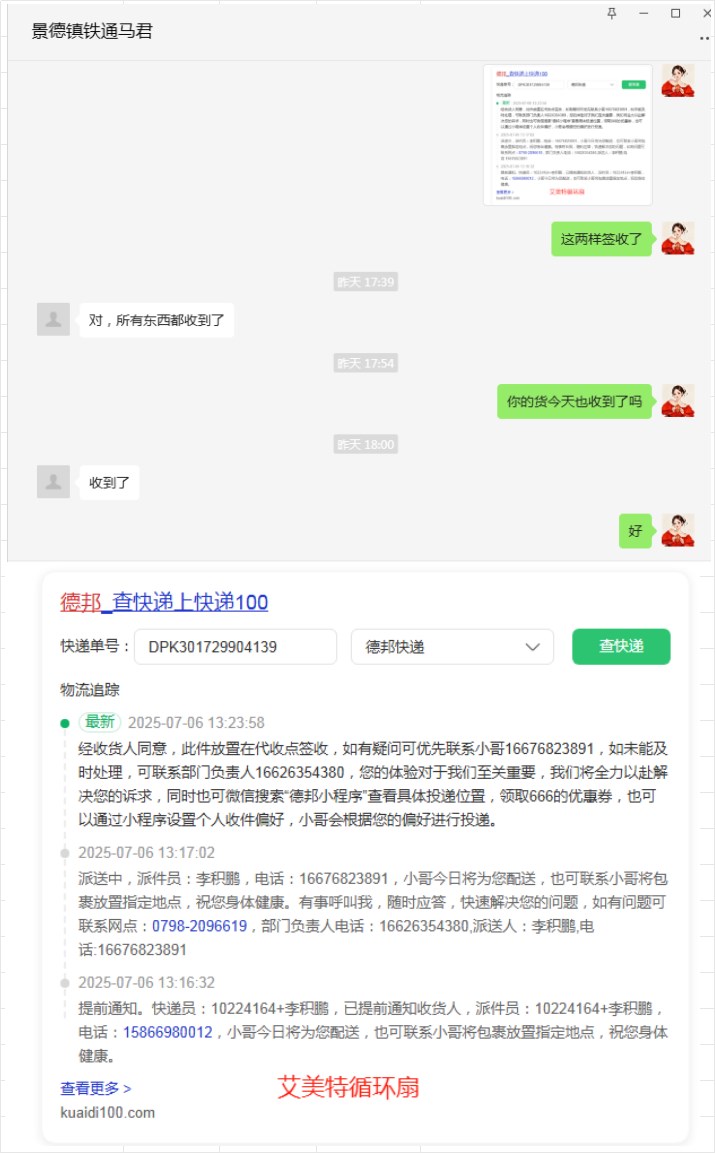The width and height of the screenshot is (715, 1153).
Task: Pin the chat window on top
Action: (x=612, y=13)
